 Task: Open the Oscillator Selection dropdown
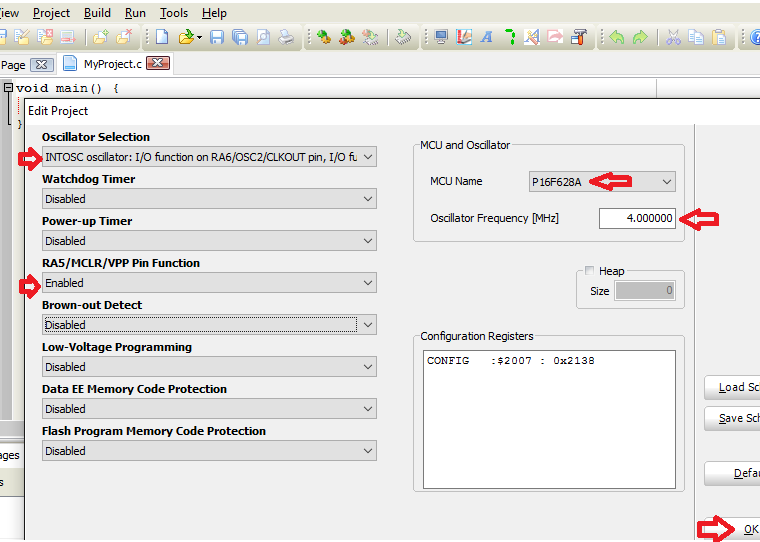coord(209,157)
